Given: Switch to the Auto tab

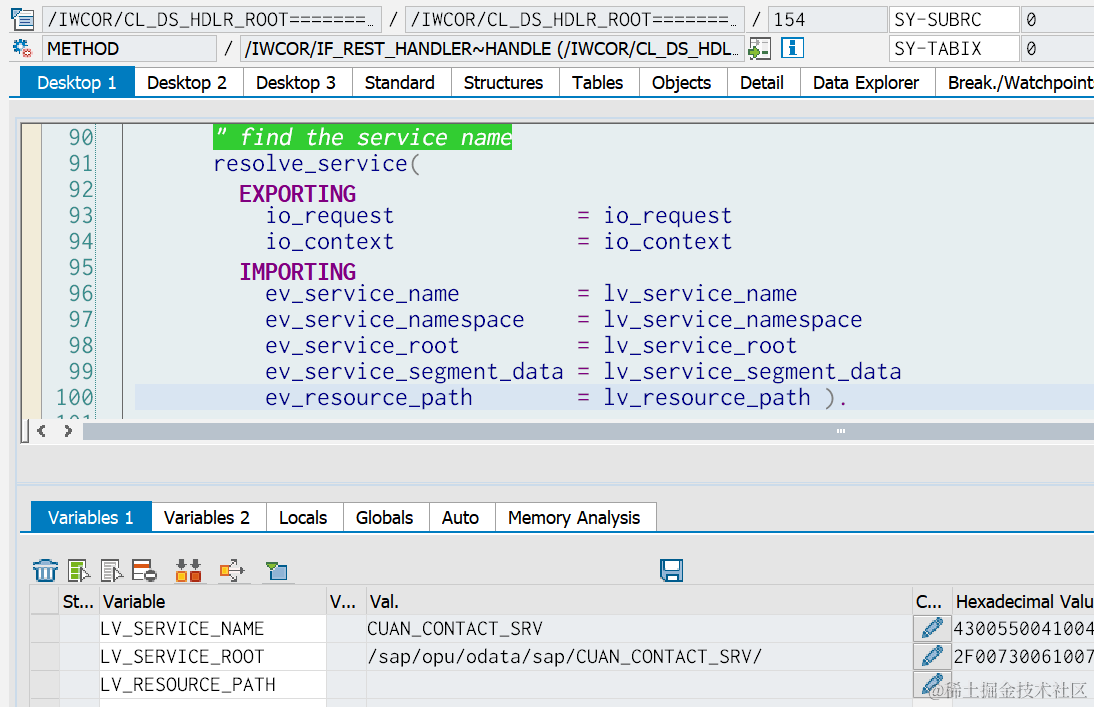Looking at the screenshot, I should pos(460,517).
